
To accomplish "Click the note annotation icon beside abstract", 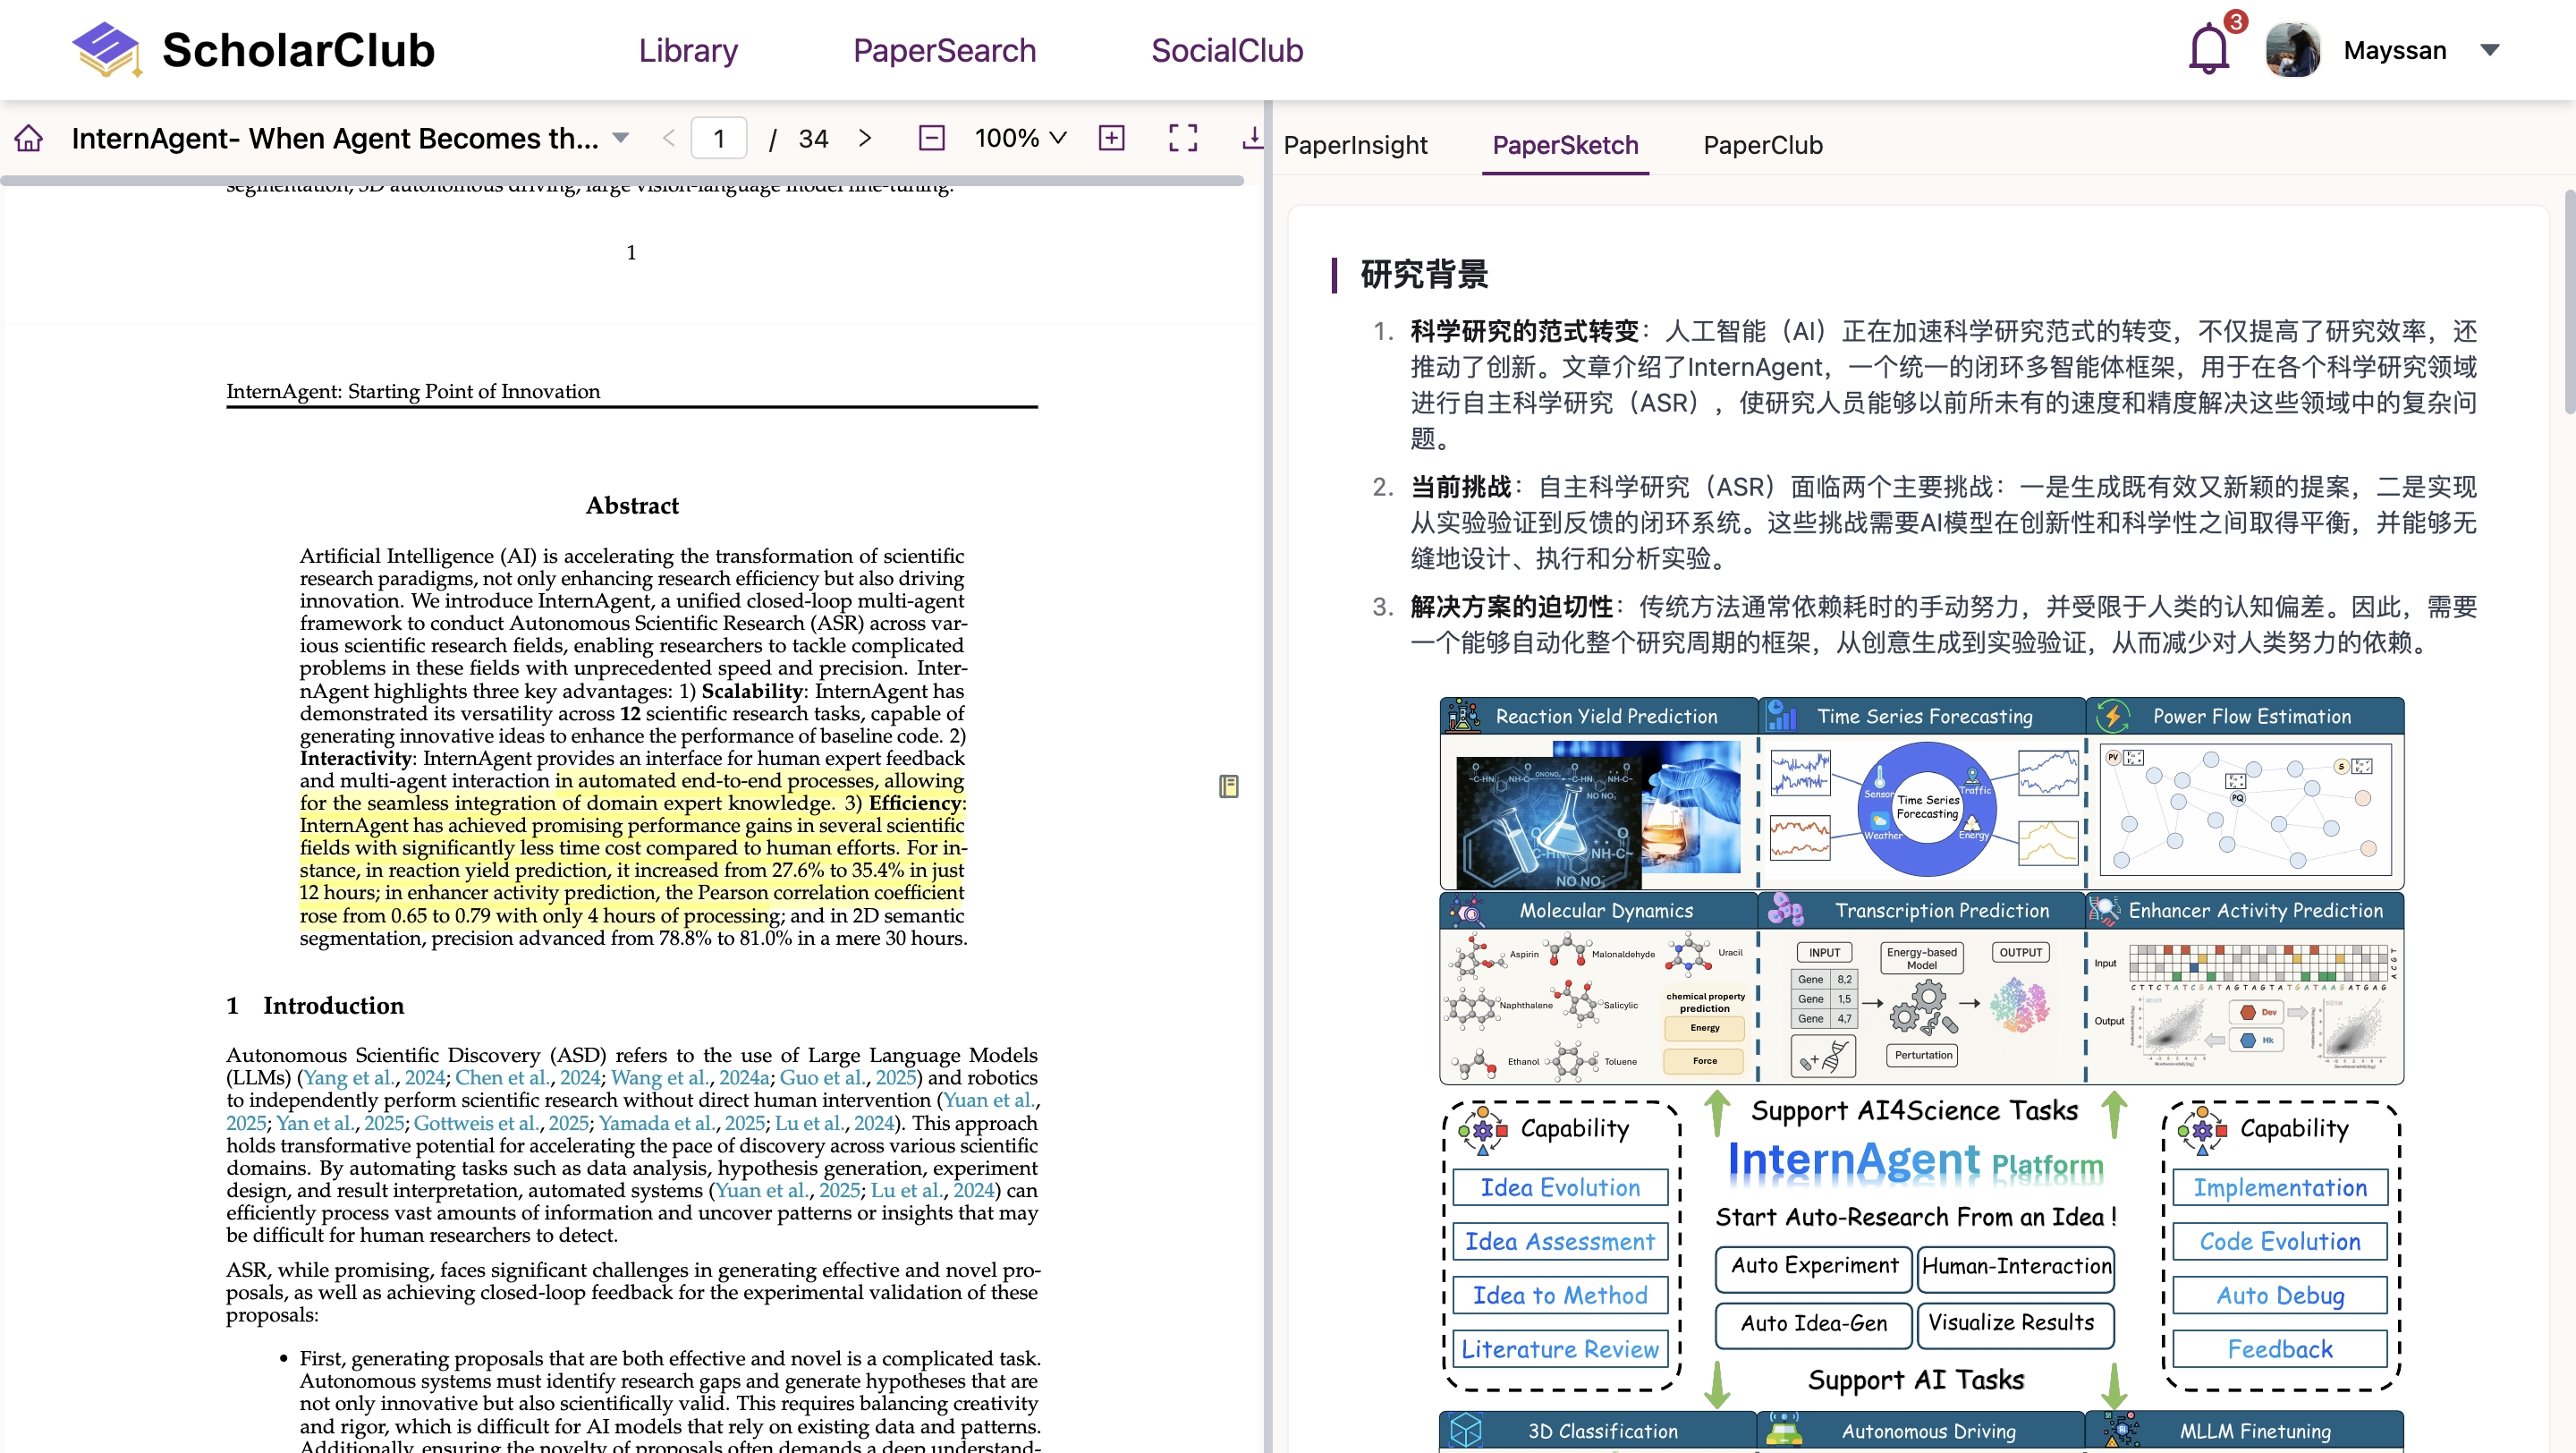I will pos(1228,786).
